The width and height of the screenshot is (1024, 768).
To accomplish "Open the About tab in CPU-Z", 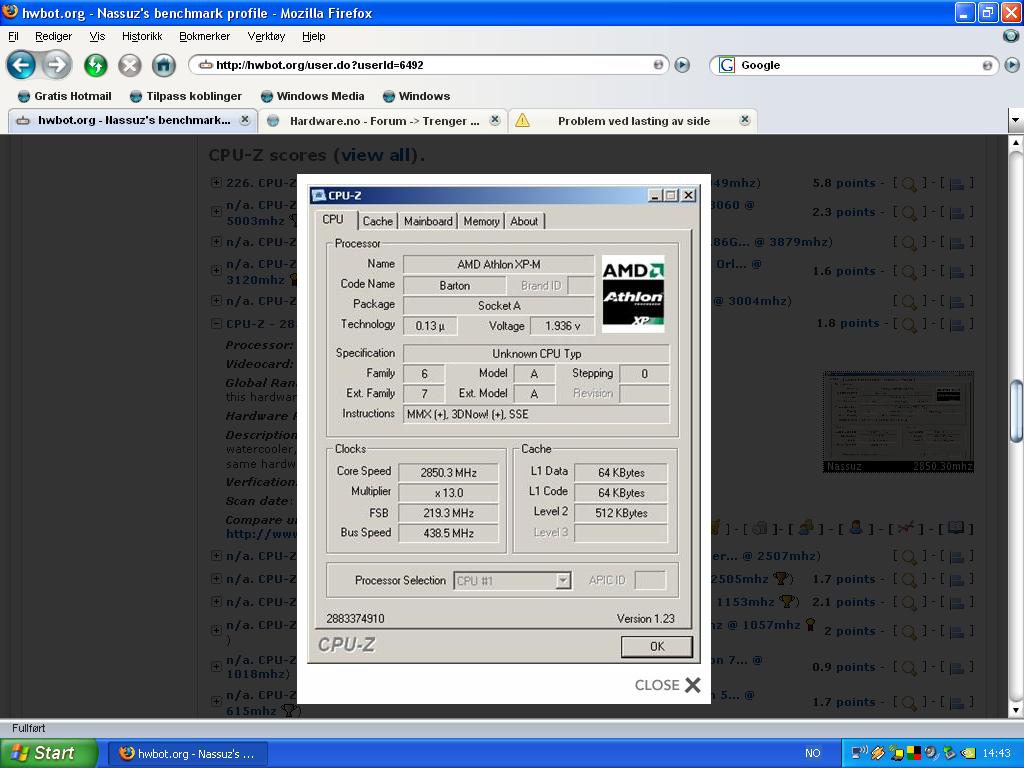I will point(524,221).
